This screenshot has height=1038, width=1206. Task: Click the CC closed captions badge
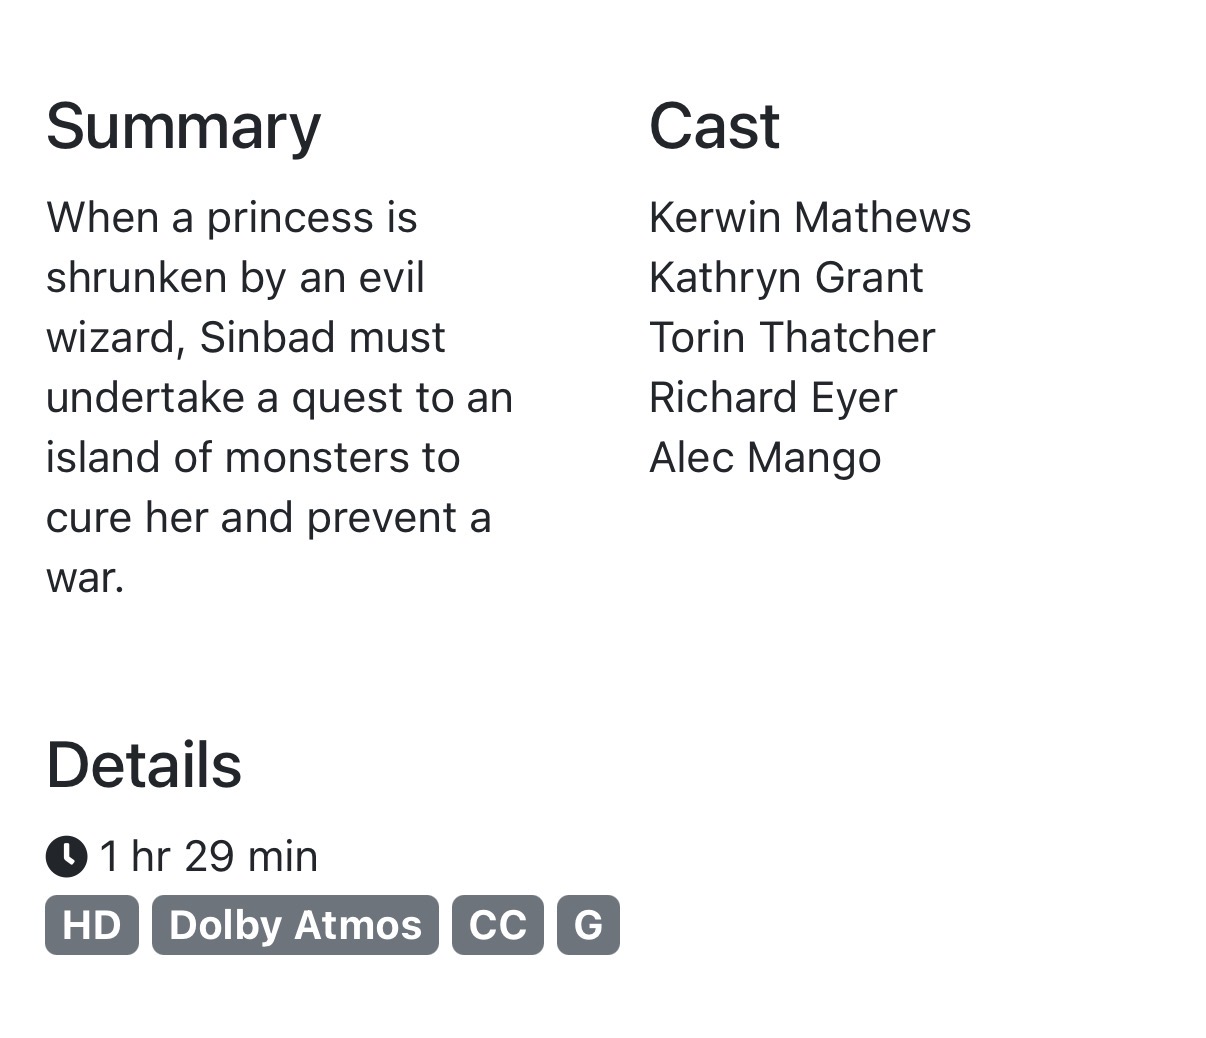click(x=497, y=925)
